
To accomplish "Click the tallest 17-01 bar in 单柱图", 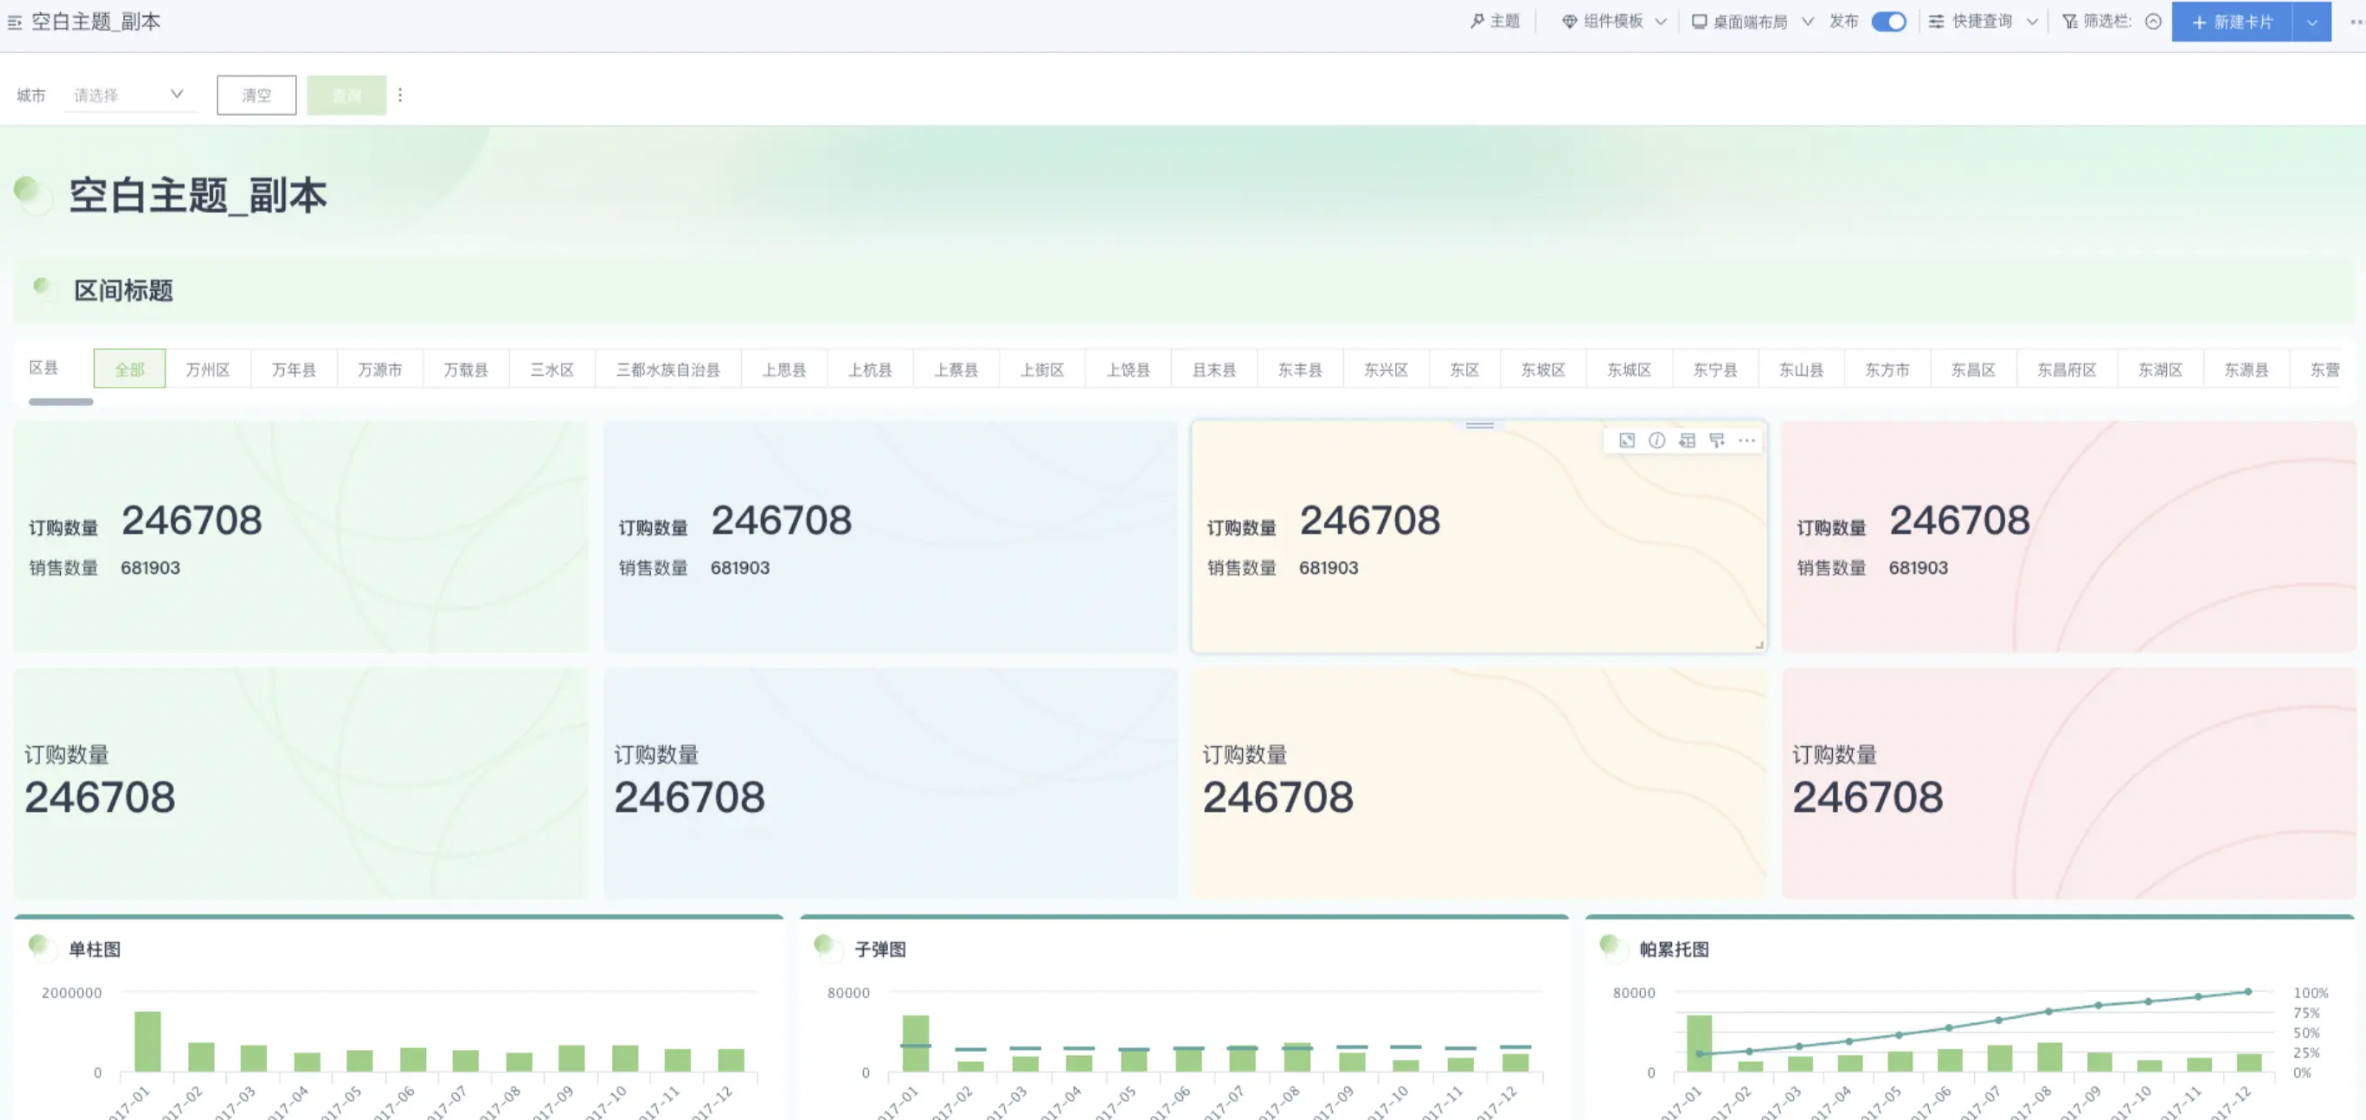I will 148,1041.
